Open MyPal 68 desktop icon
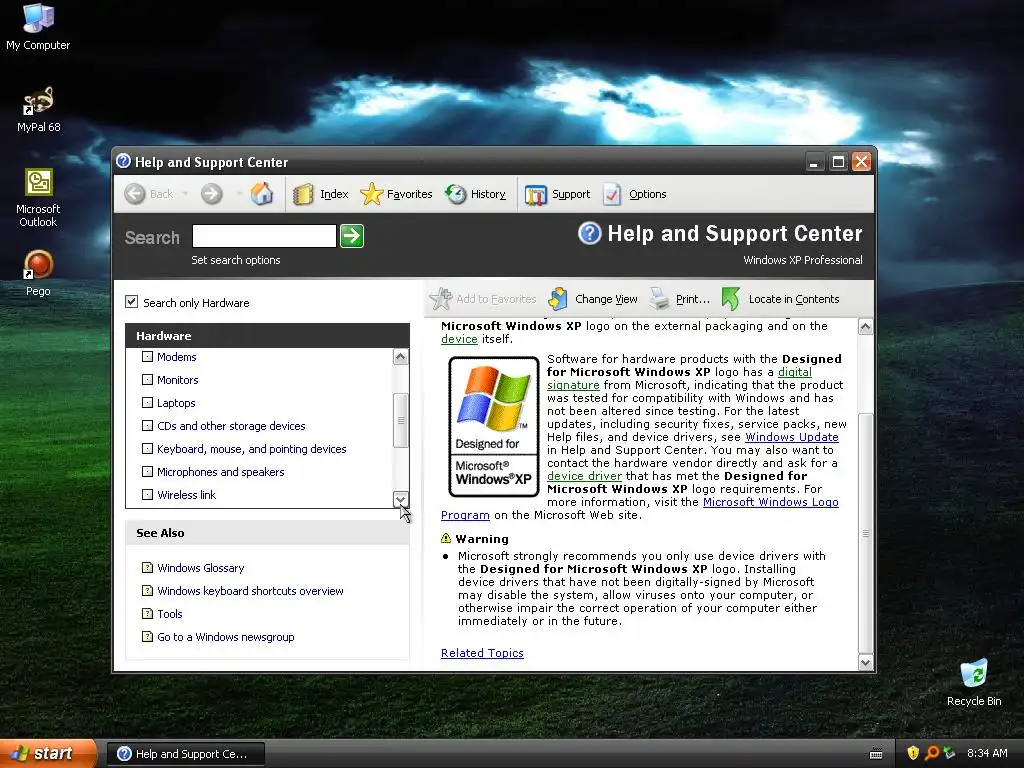Viewport: 1024px width, 768px height. click(x=38, y=100)
